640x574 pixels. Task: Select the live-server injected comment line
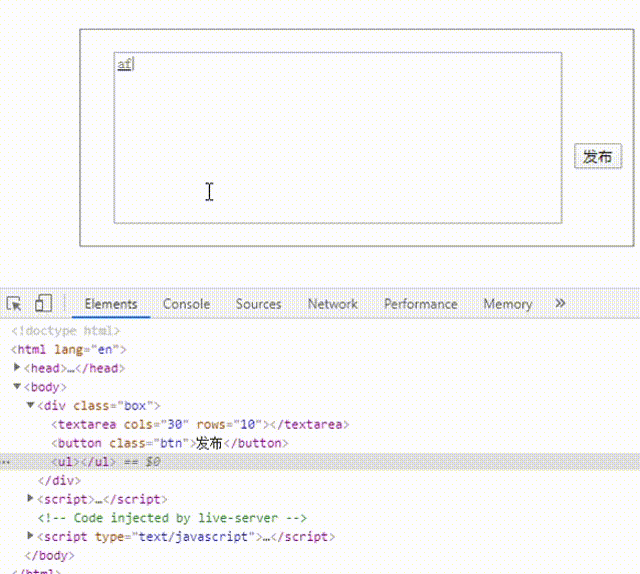[172, 518]
